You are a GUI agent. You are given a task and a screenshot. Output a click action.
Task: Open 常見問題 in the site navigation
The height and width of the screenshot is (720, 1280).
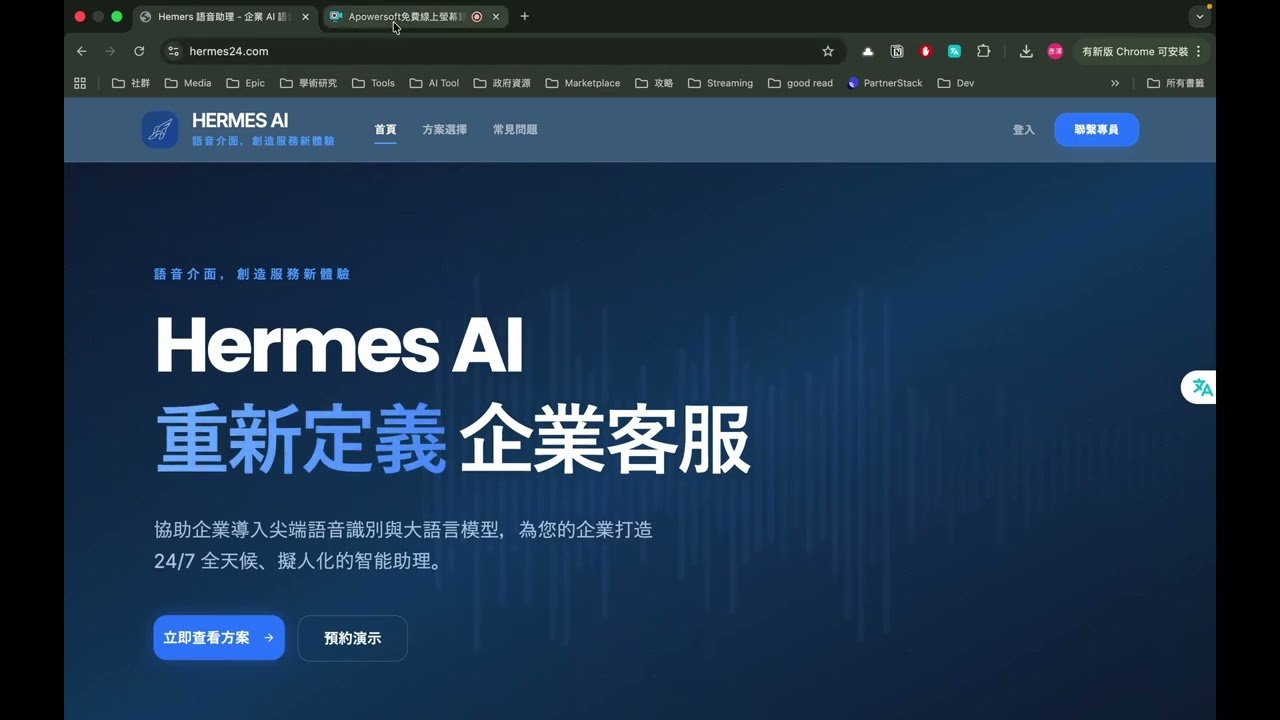click(515, 129)
